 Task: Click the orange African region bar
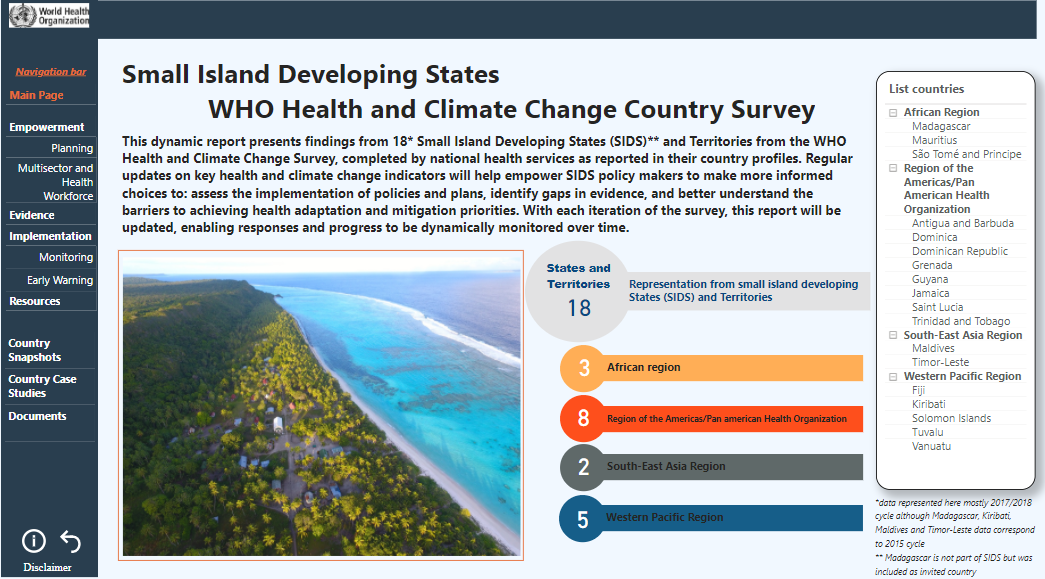732,368
